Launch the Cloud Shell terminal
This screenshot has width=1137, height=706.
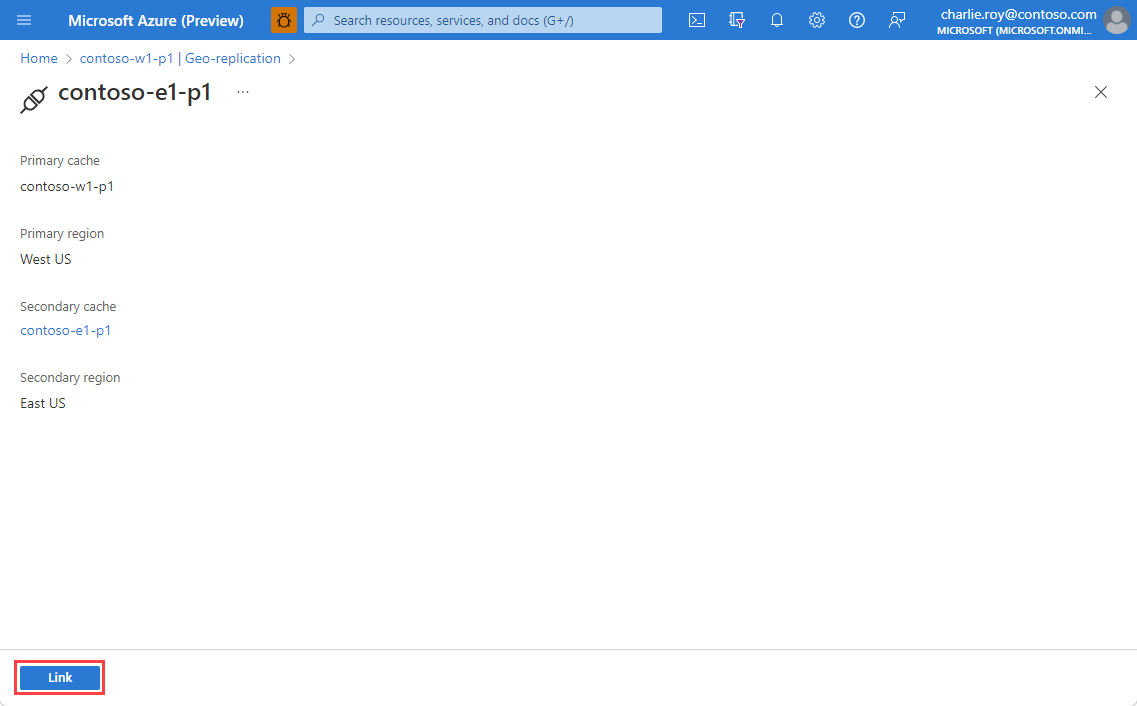click(697, 20)
